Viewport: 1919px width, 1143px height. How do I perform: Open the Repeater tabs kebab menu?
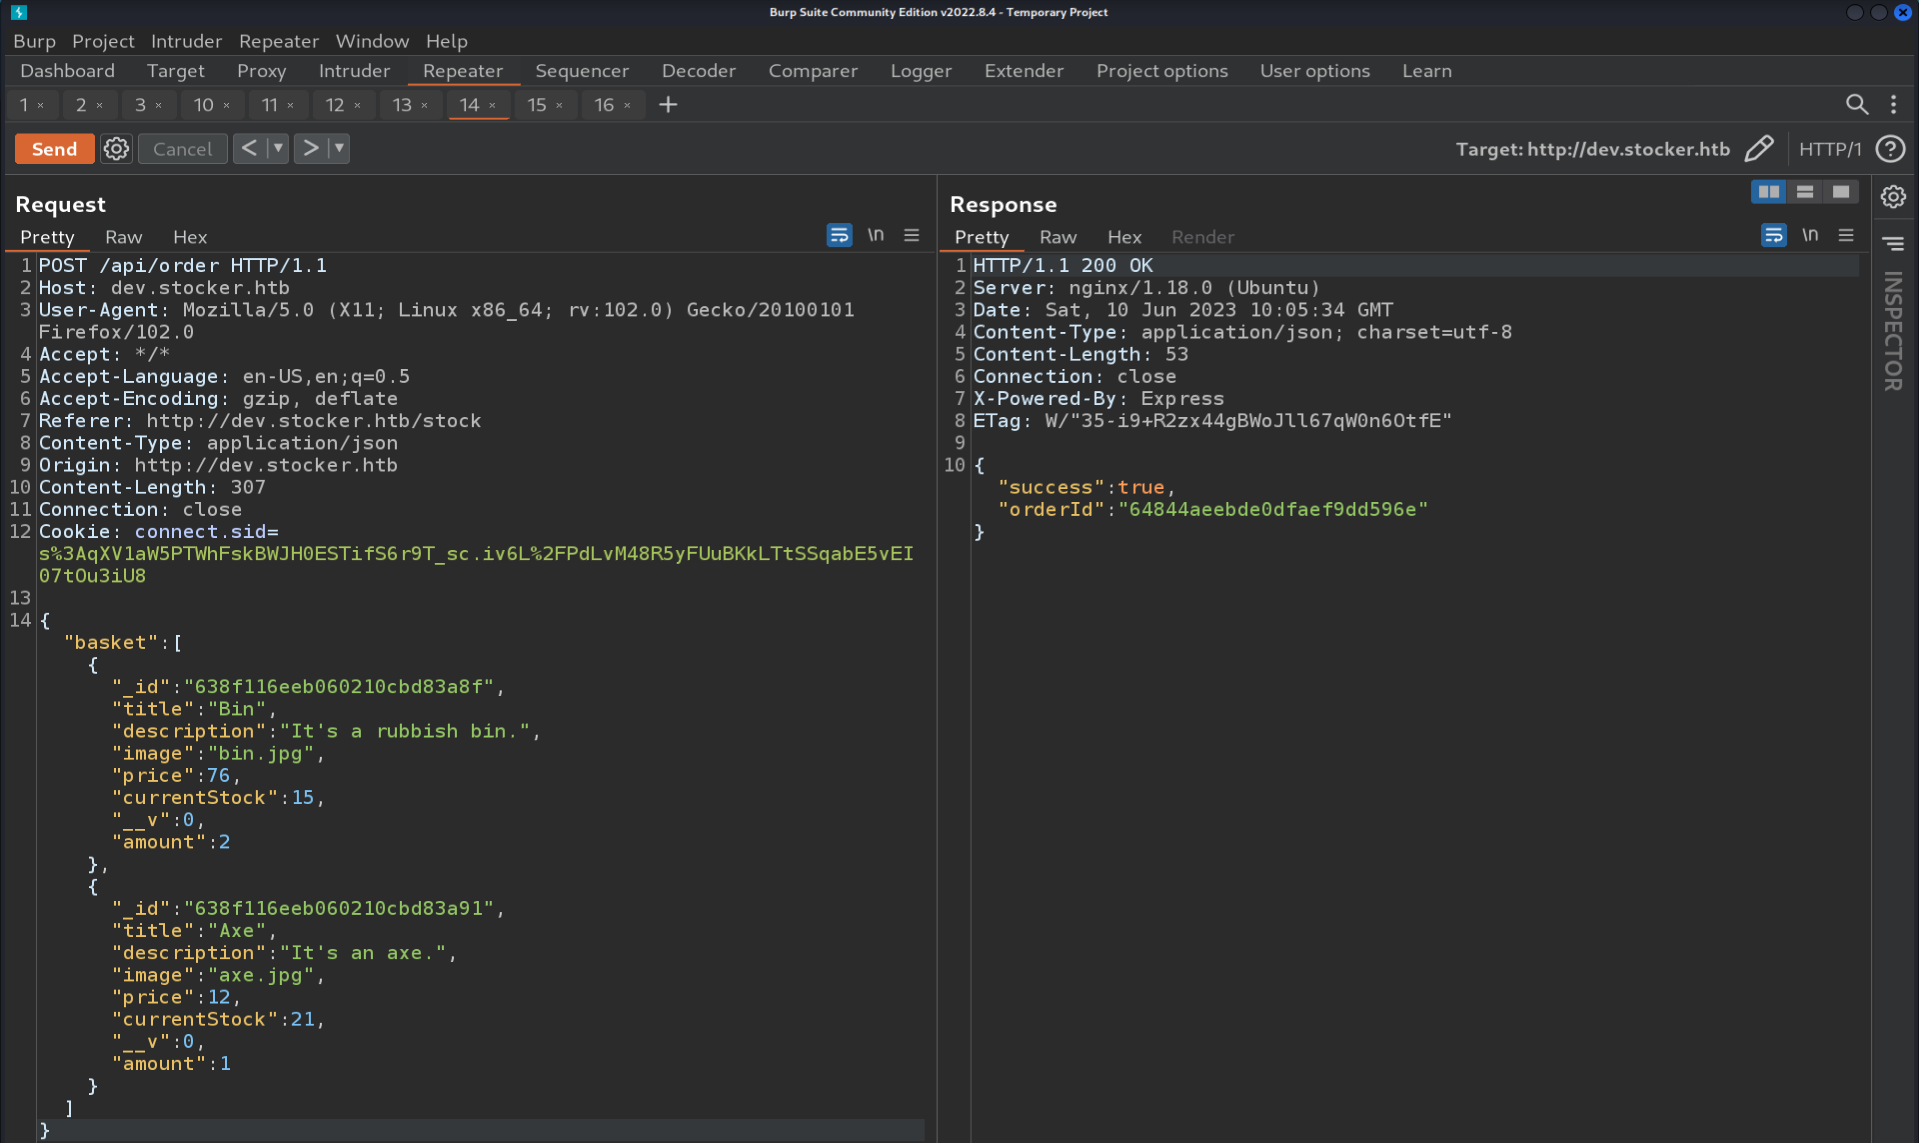(1893, 104)
